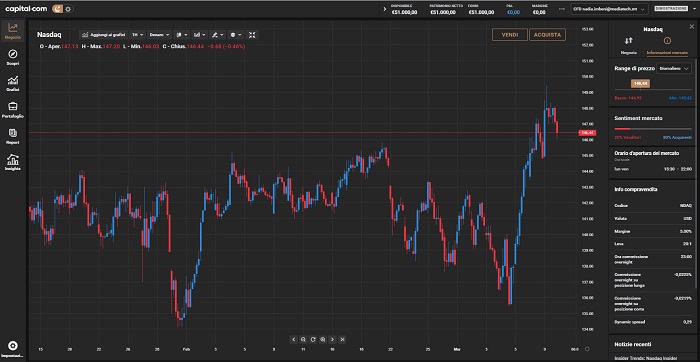Open the Giornaliero price range dropdown
Viewport: 700px width, 362px height.
coord(674,68)
